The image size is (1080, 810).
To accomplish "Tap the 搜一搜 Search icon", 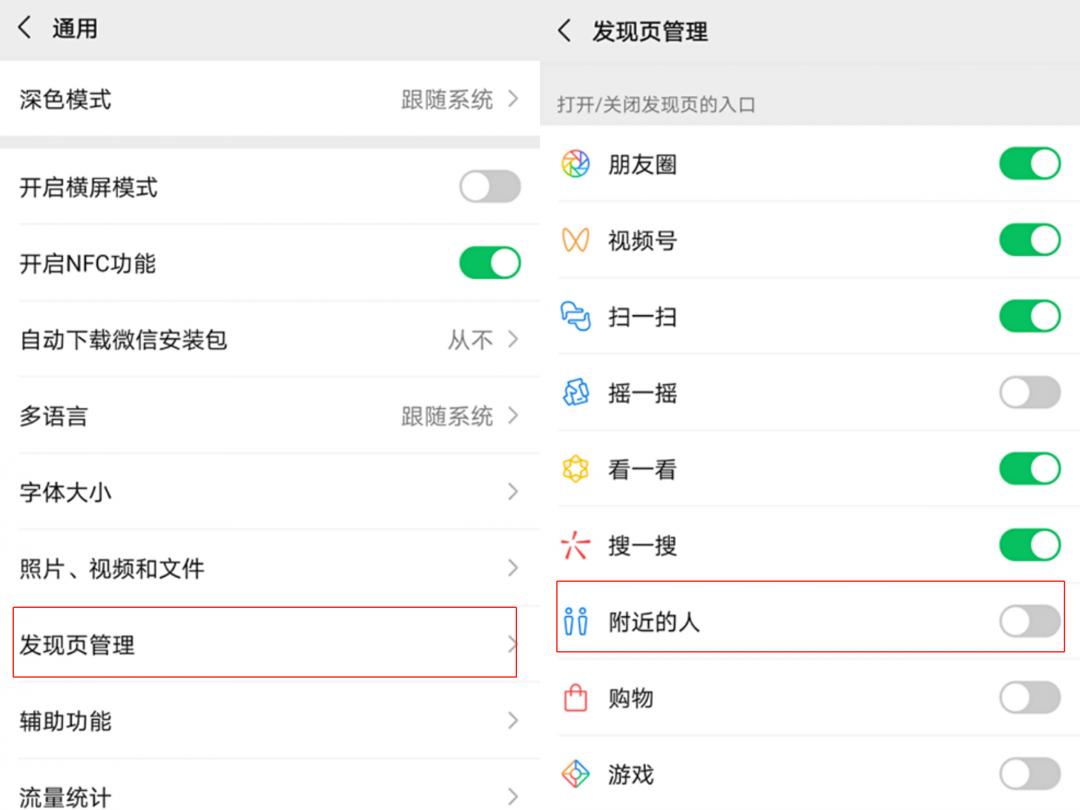I will click(575, 546).
